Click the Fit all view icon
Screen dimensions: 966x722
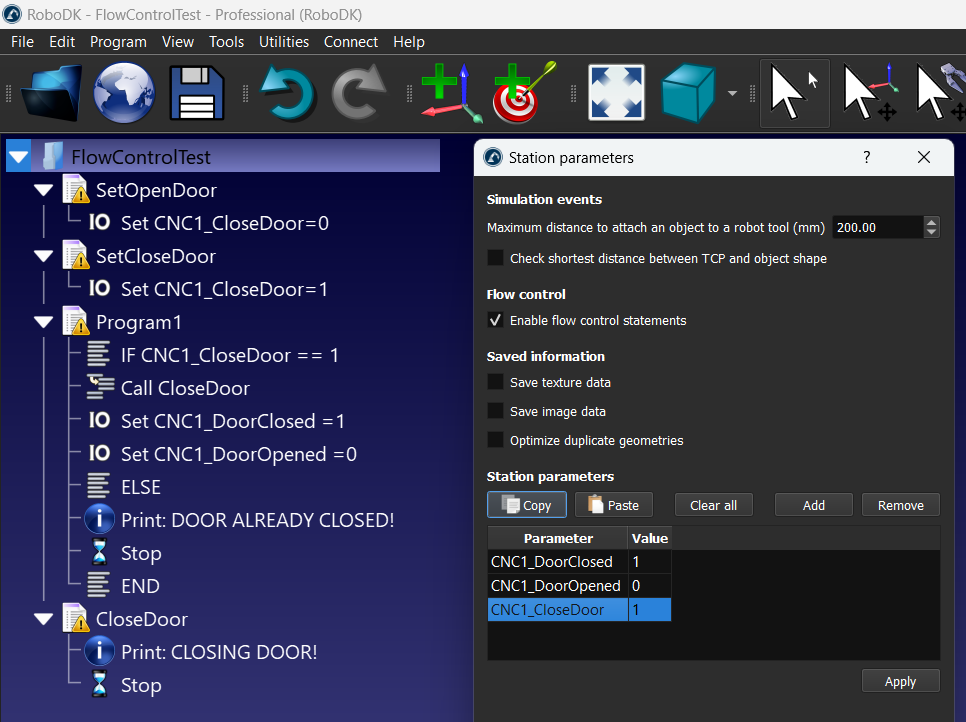pos(617,93)
